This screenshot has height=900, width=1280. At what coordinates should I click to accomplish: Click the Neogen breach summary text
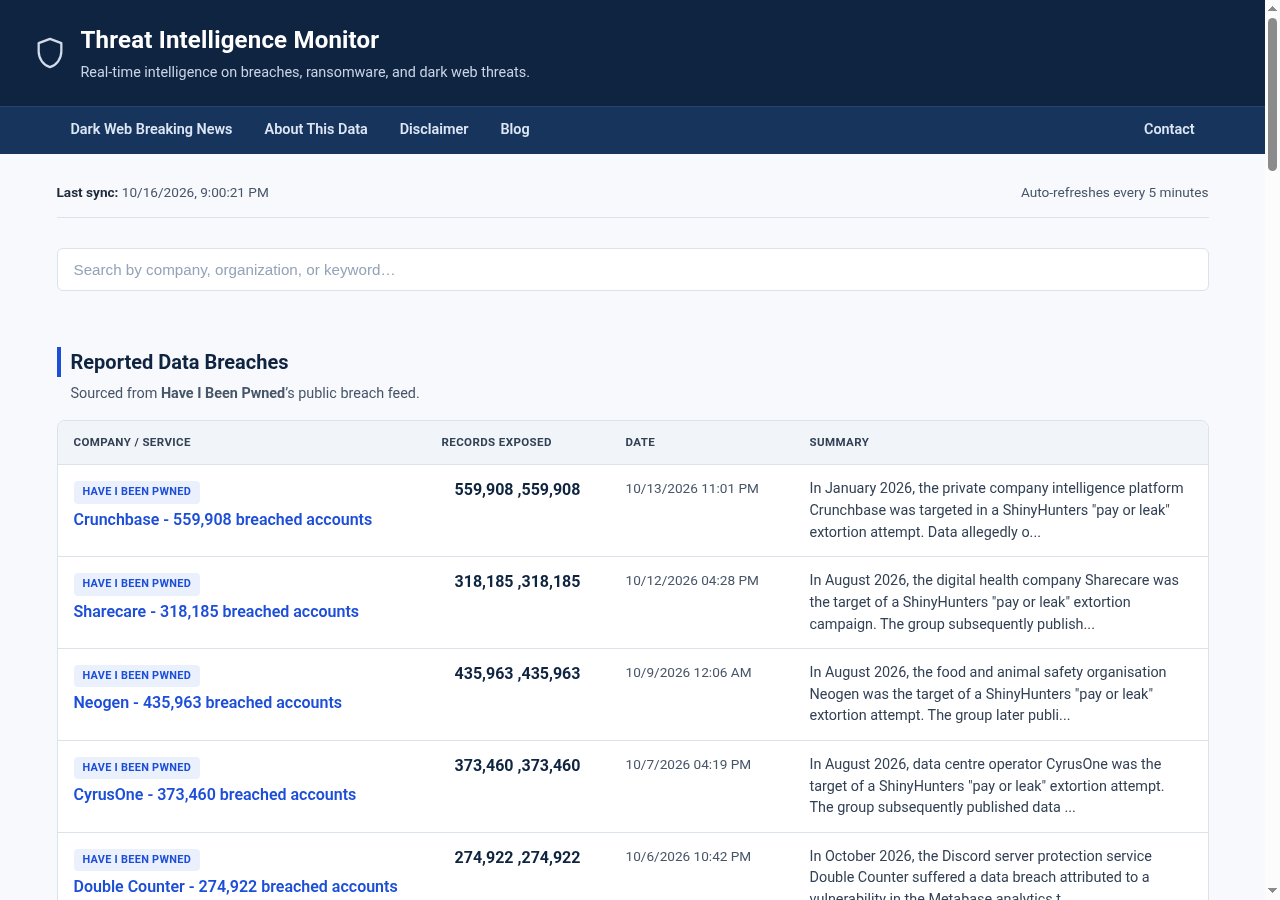pyautogui.click(x=988, y=694)
